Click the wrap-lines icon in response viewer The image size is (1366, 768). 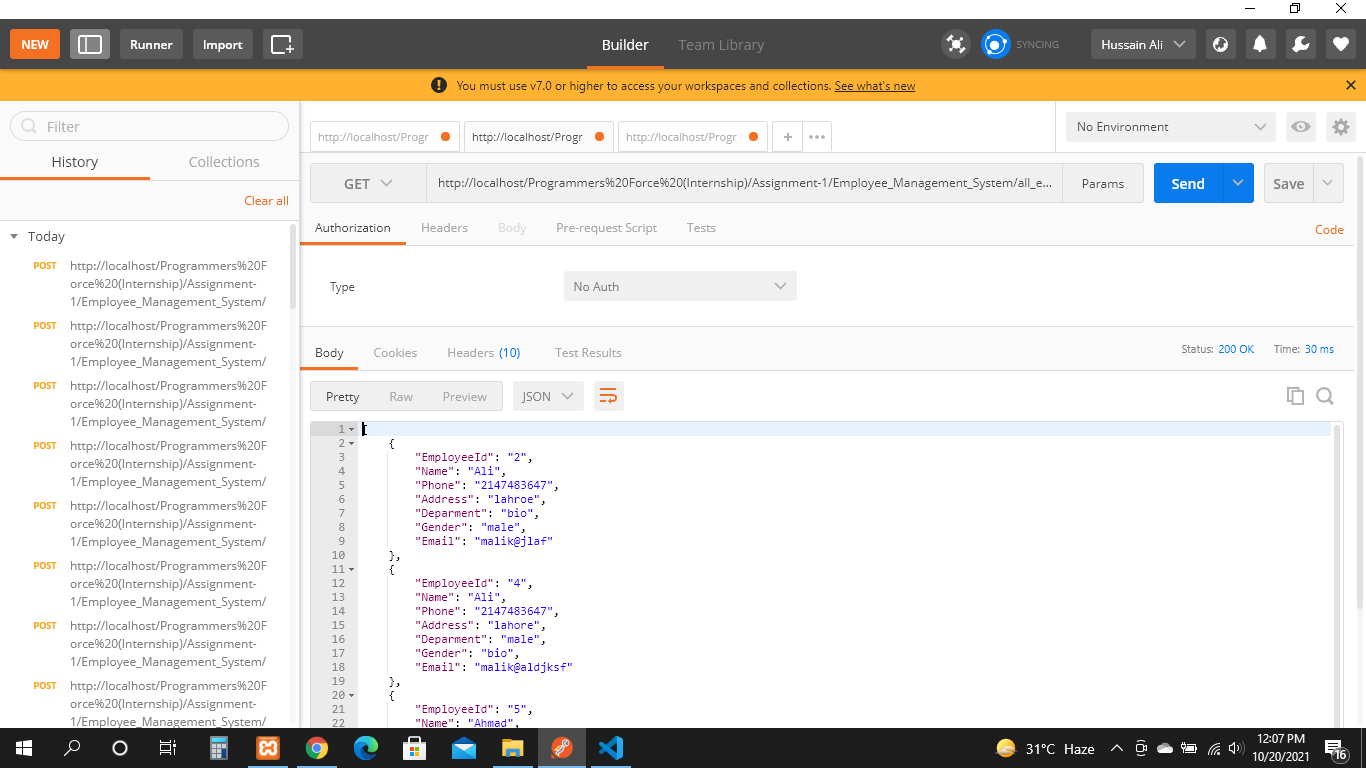(x=608, y=396)
